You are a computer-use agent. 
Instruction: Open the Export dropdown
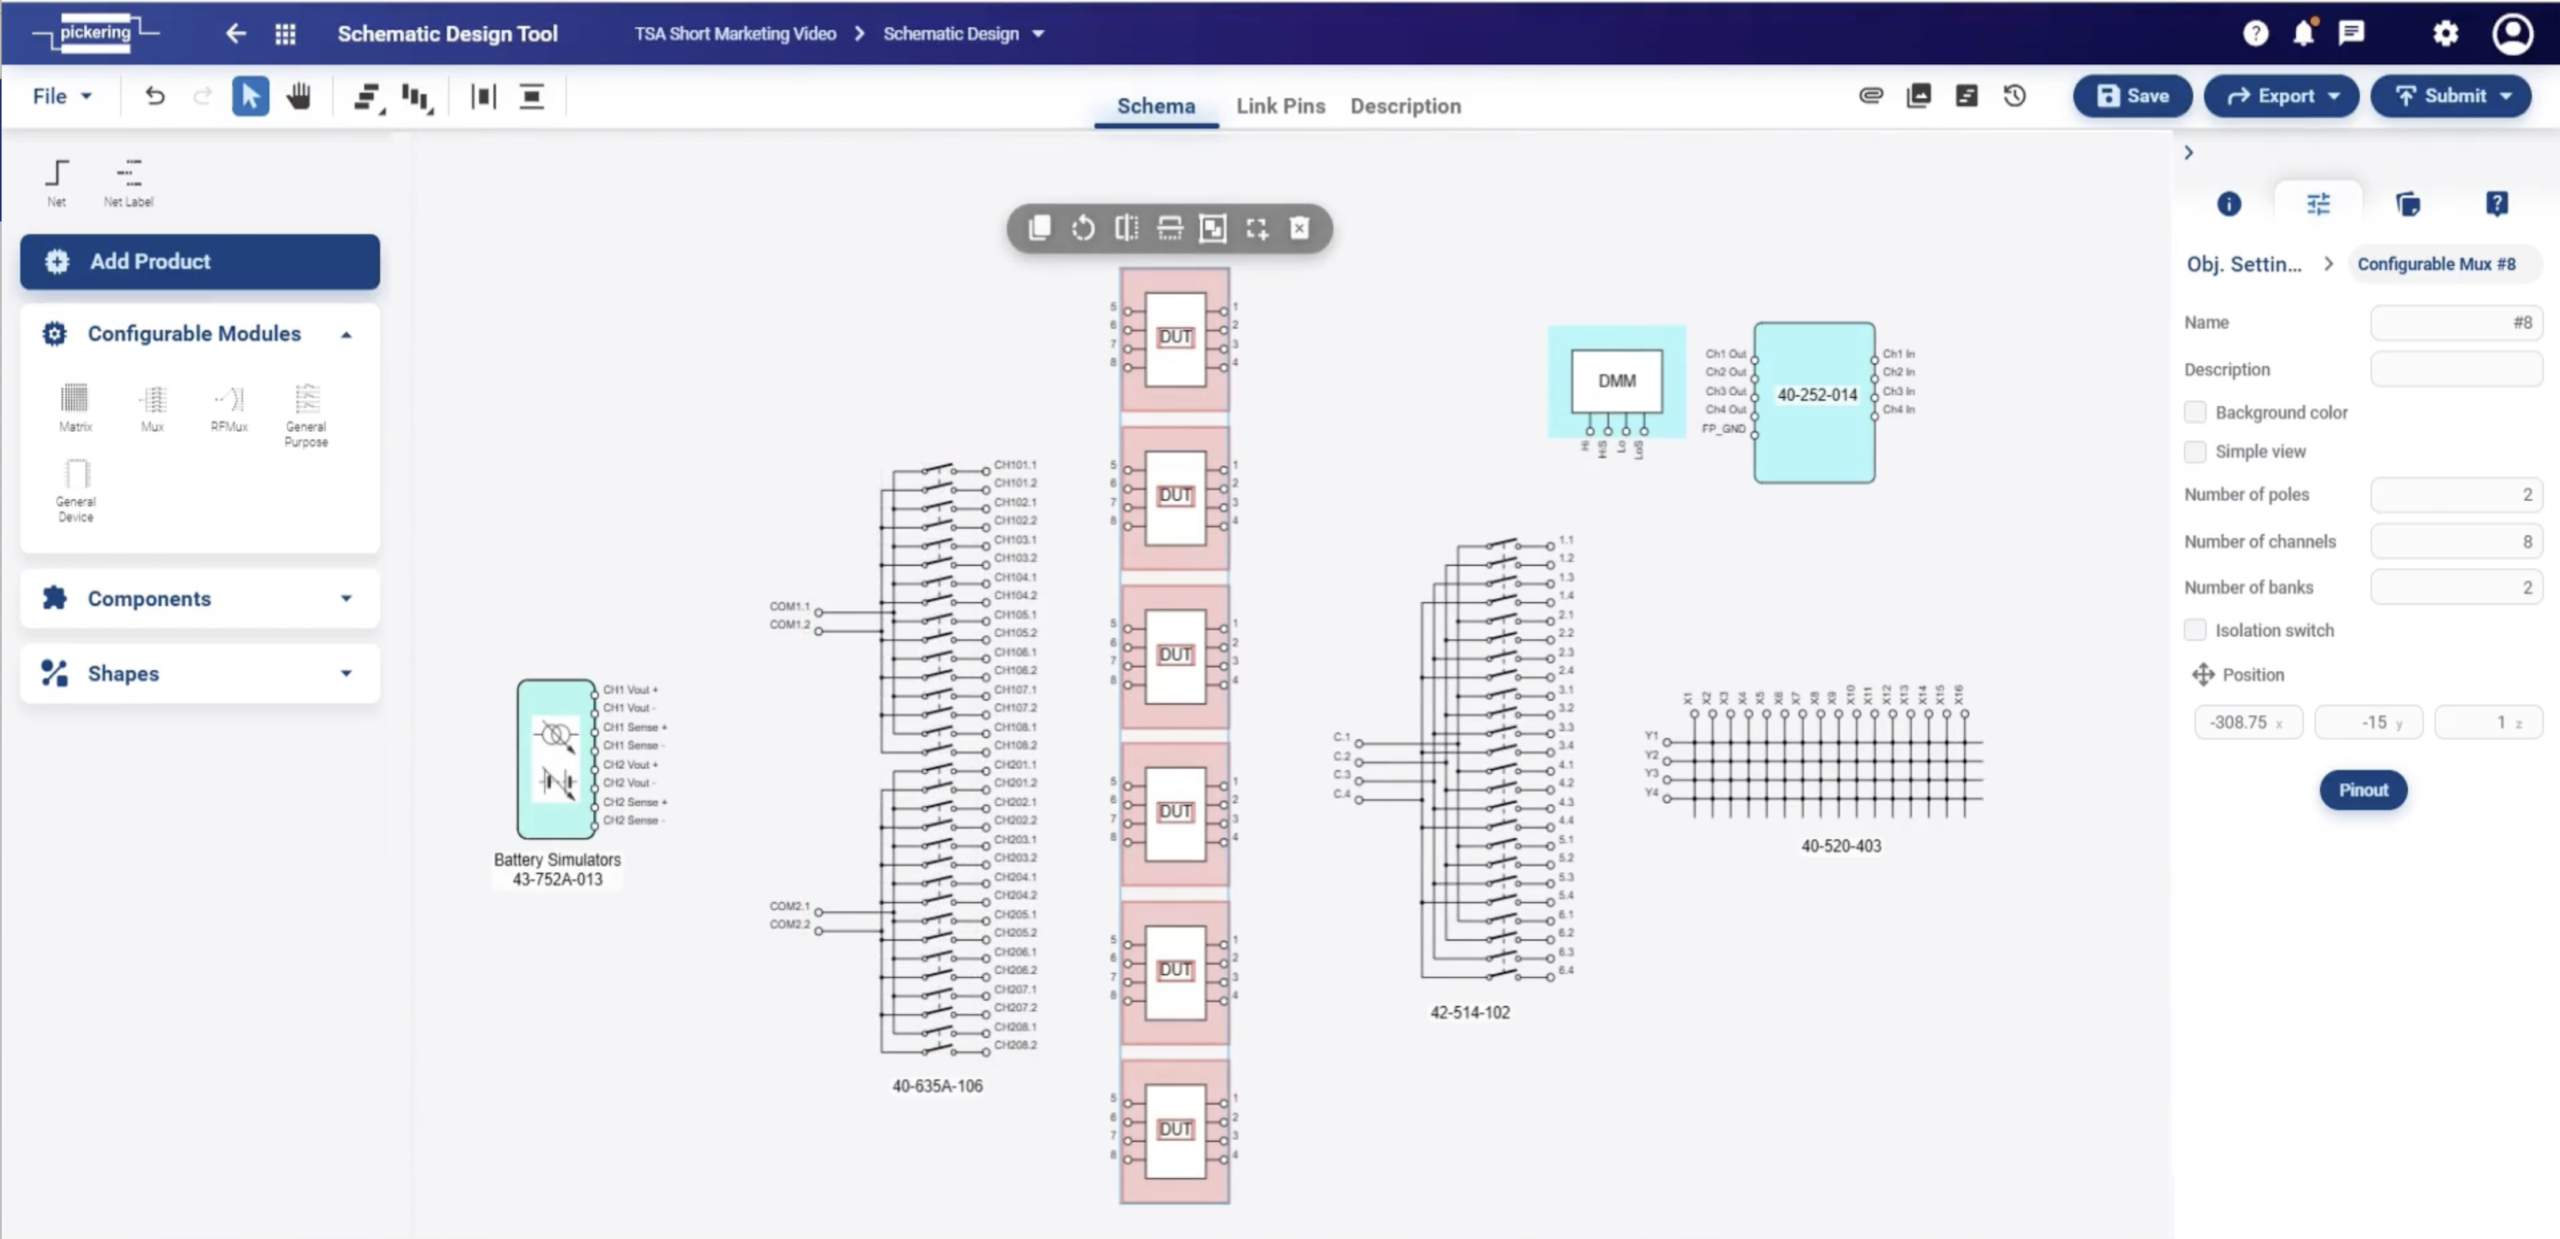[x=2281, y=96]
